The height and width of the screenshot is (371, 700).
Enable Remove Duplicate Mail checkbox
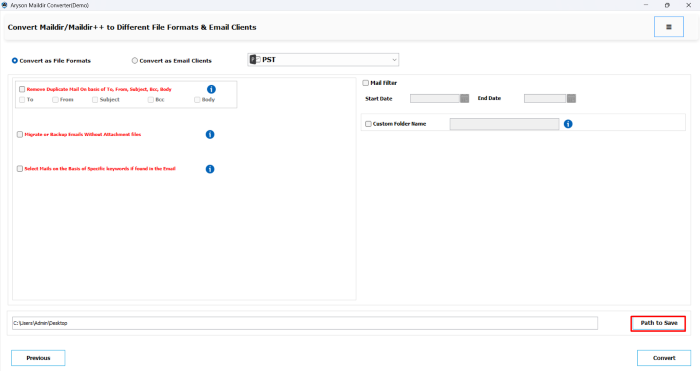(x=22, y=89)
